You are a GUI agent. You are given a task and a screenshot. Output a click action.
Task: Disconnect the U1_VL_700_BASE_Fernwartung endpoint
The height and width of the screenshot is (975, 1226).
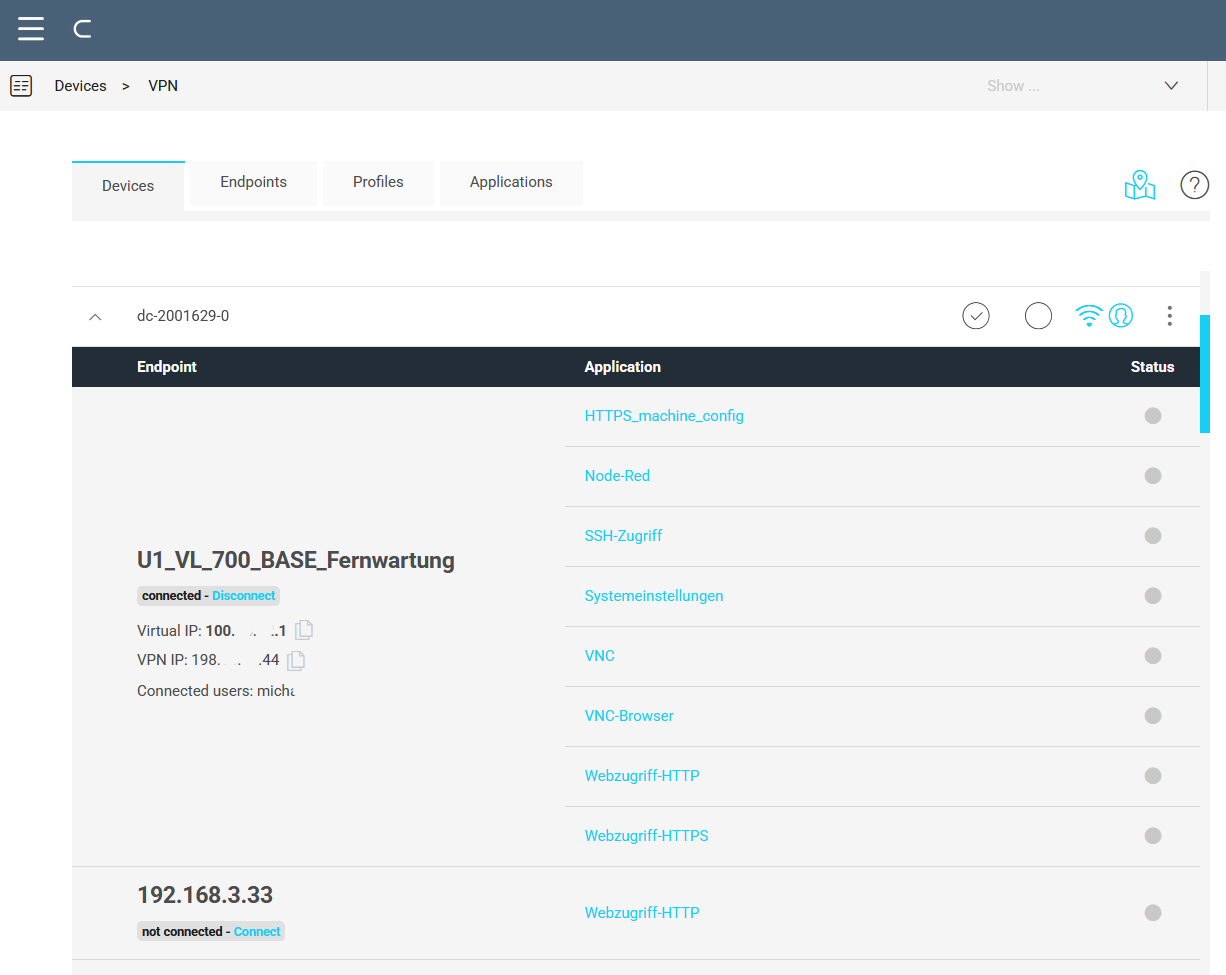point(244,595)
